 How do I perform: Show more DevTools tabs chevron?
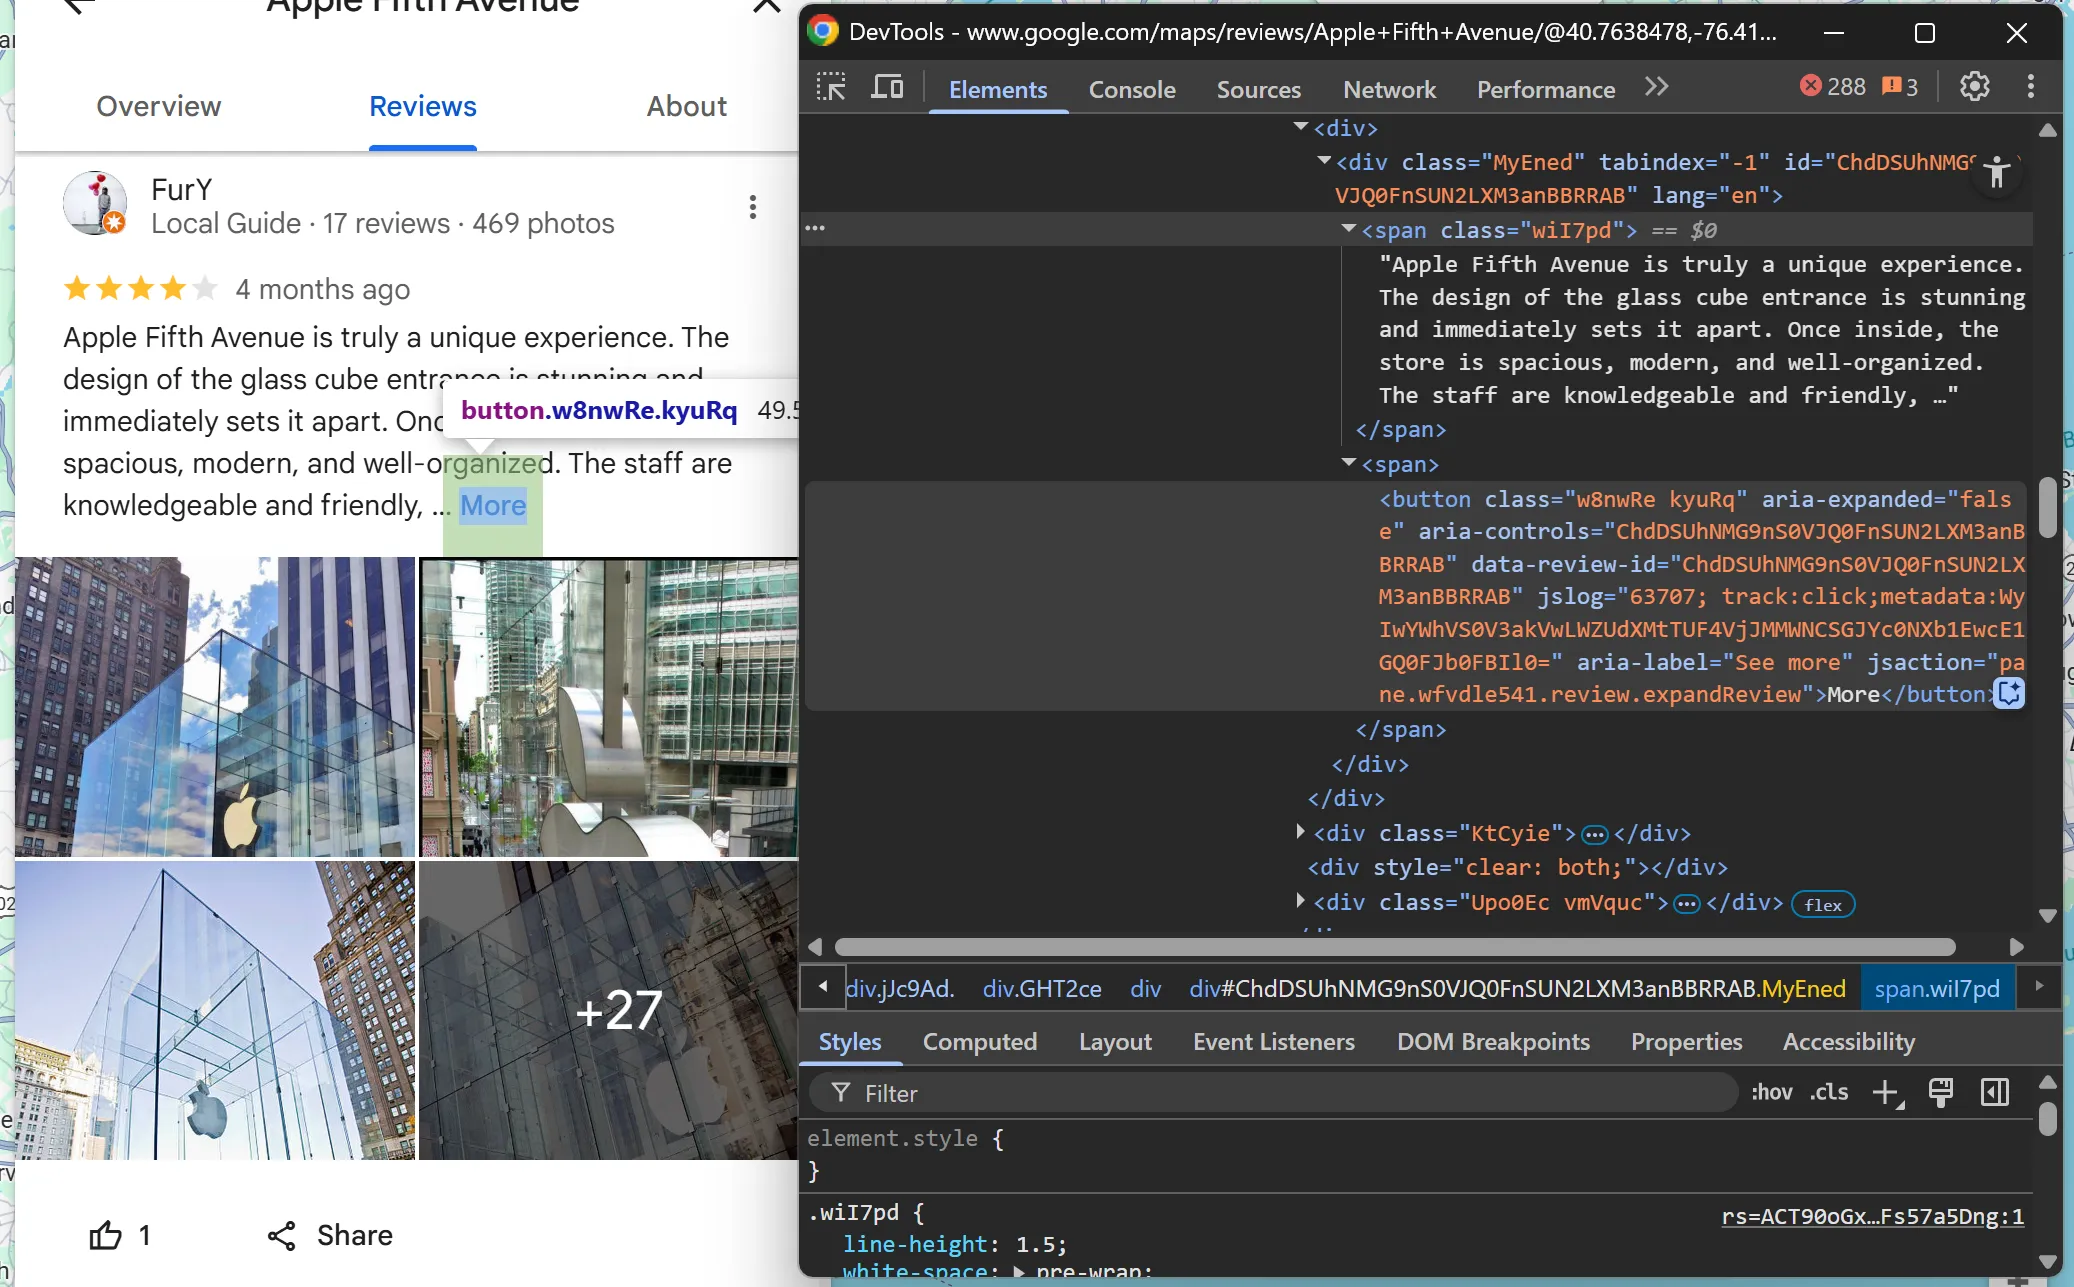point(1656,87)
